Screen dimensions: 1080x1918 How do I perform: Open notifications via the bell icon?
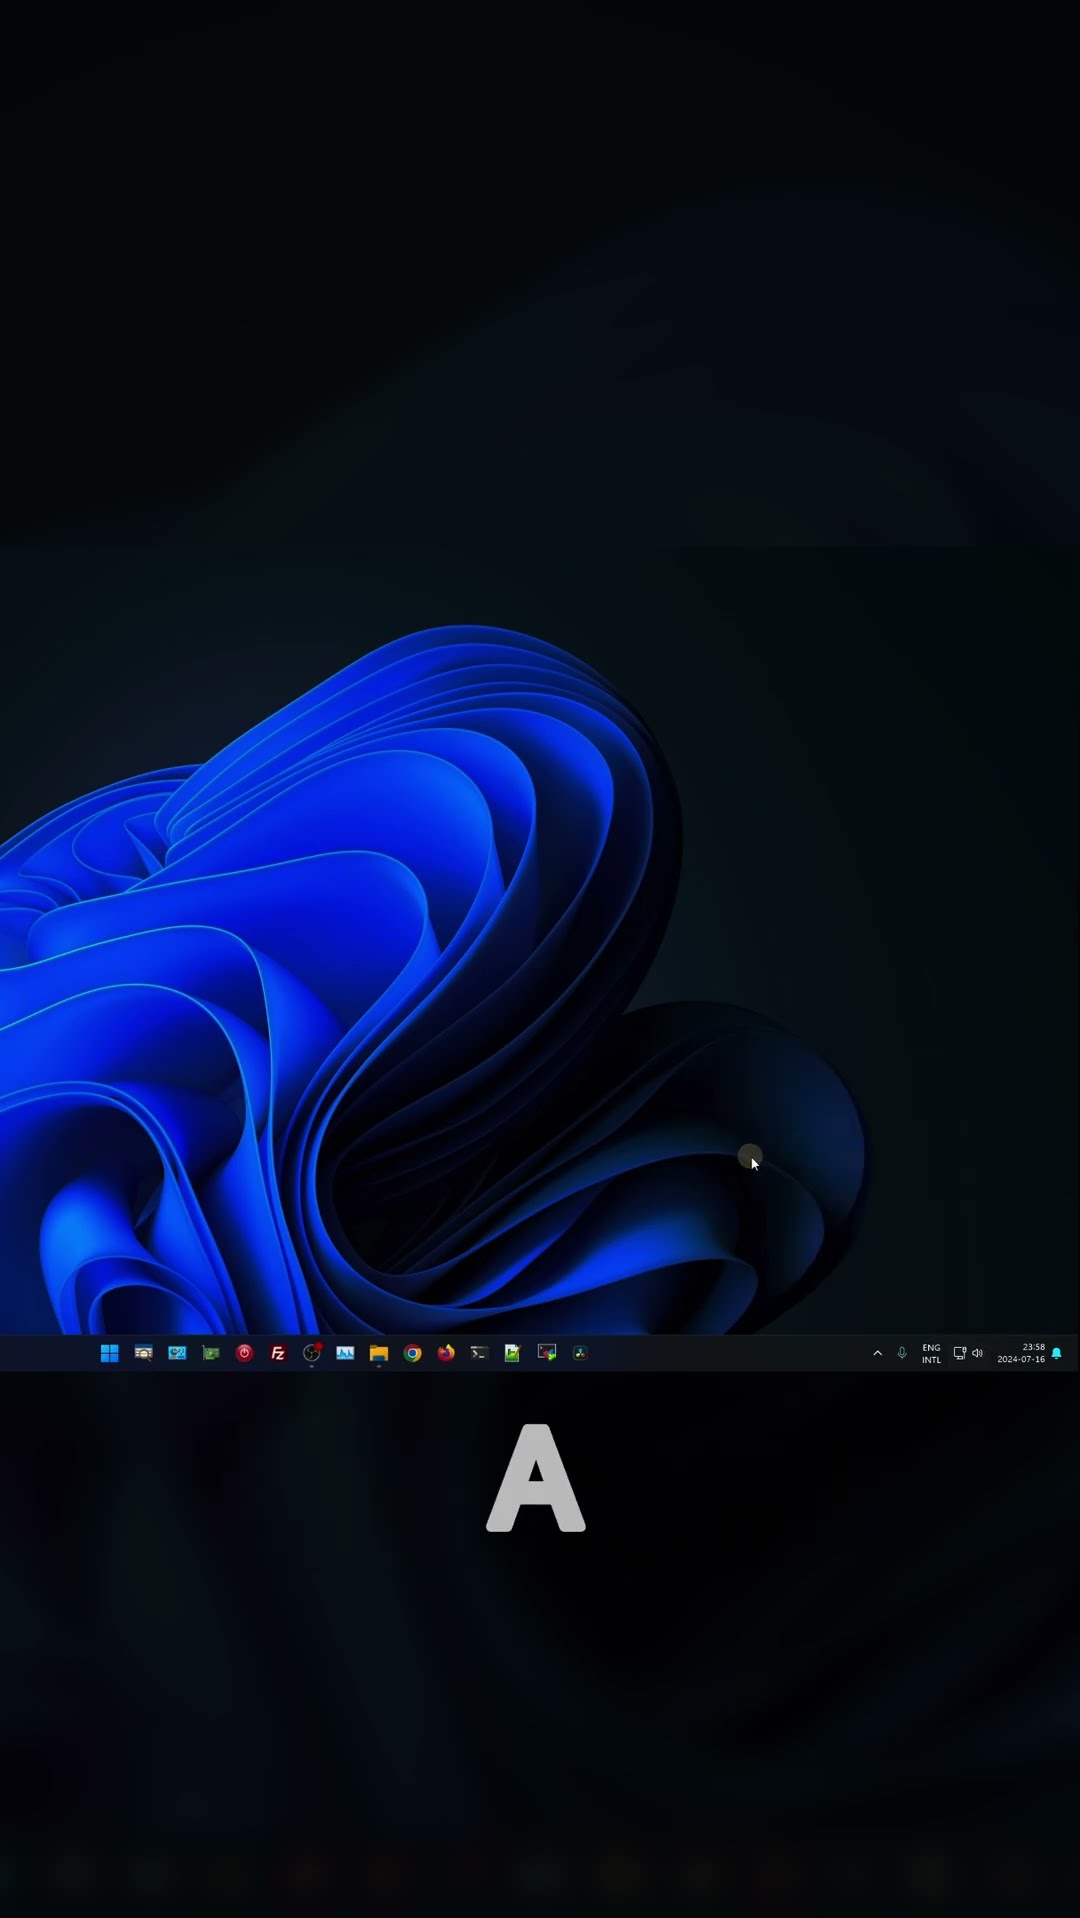tap(1056, 1353)
